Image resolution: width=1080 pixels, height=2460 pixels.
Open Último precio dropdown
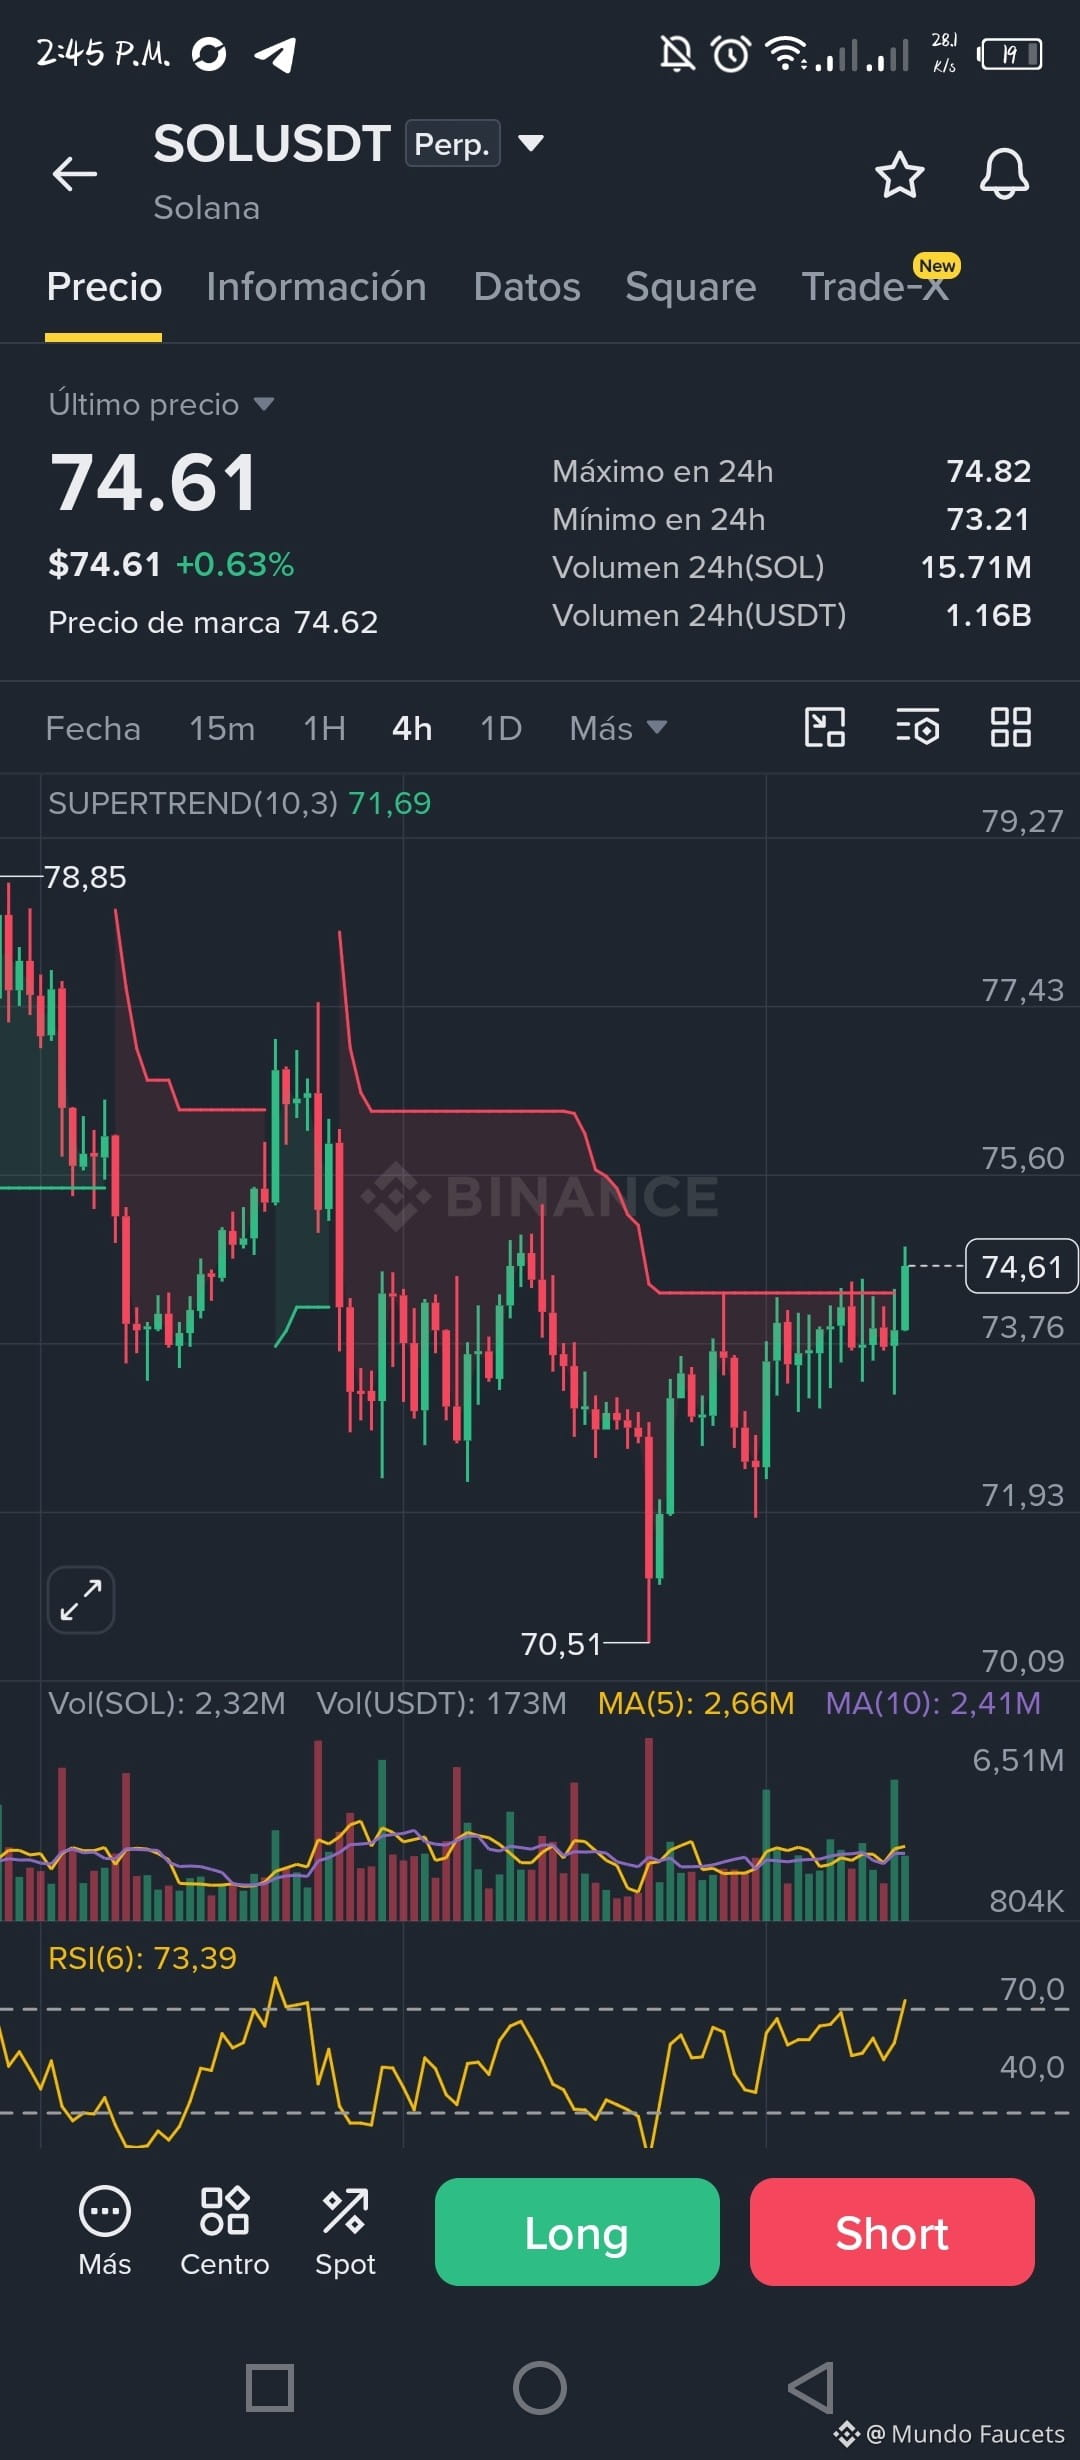click(161, 404)
